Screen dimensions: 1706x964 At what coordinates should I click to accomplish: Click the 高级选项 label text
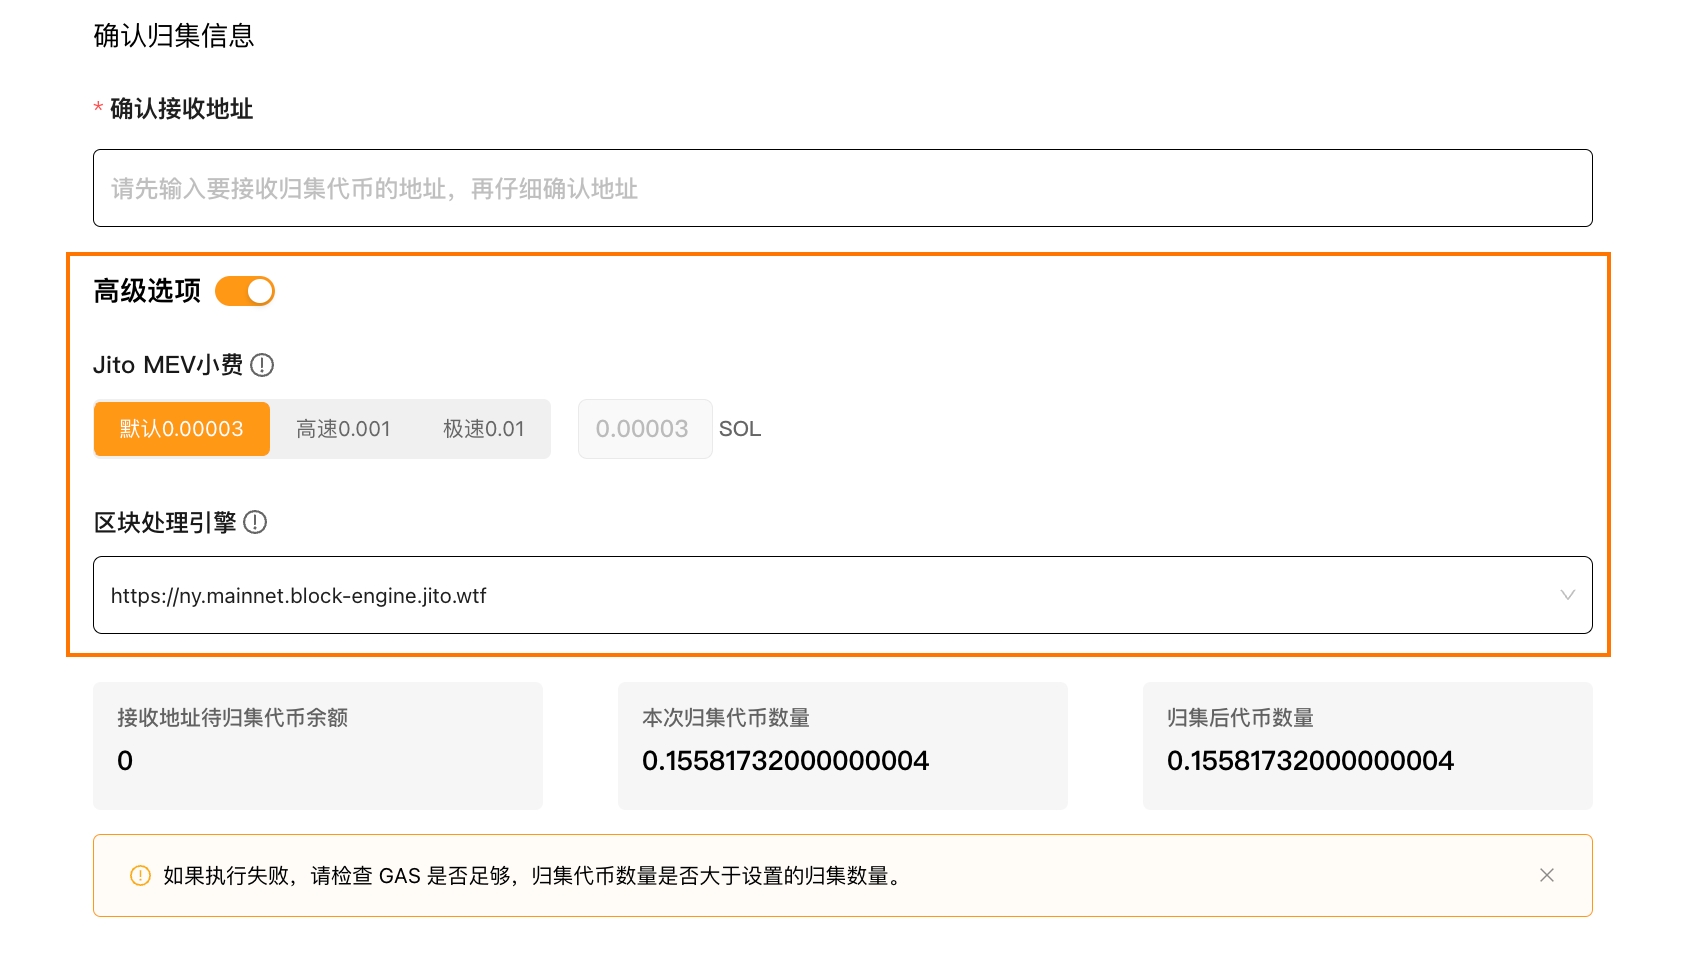(147, 291)
